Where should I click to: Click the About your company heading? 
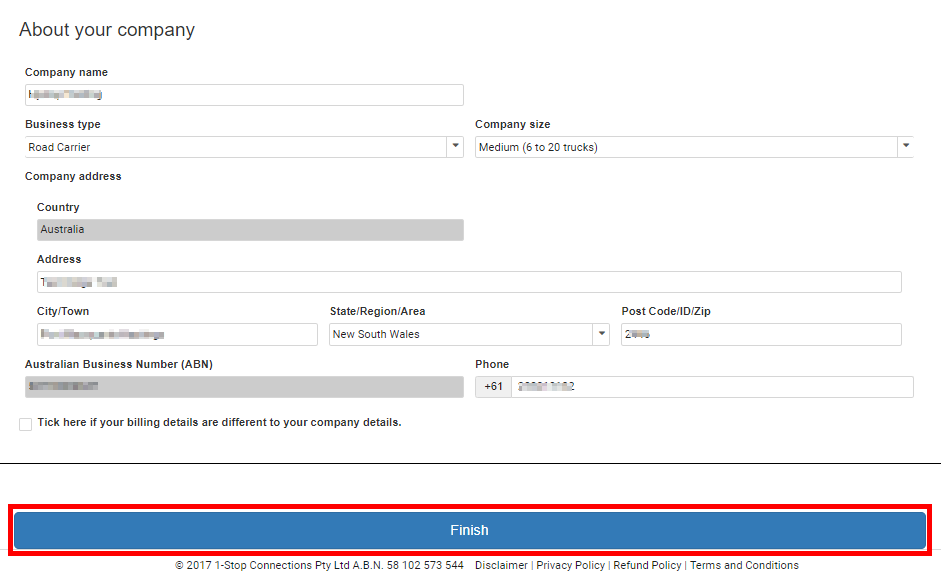coord(107,30)
